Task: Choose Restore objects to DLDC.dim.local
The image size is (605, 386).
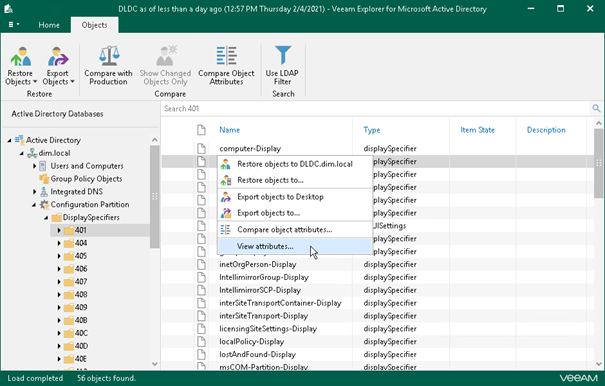Action: point(295,164)
